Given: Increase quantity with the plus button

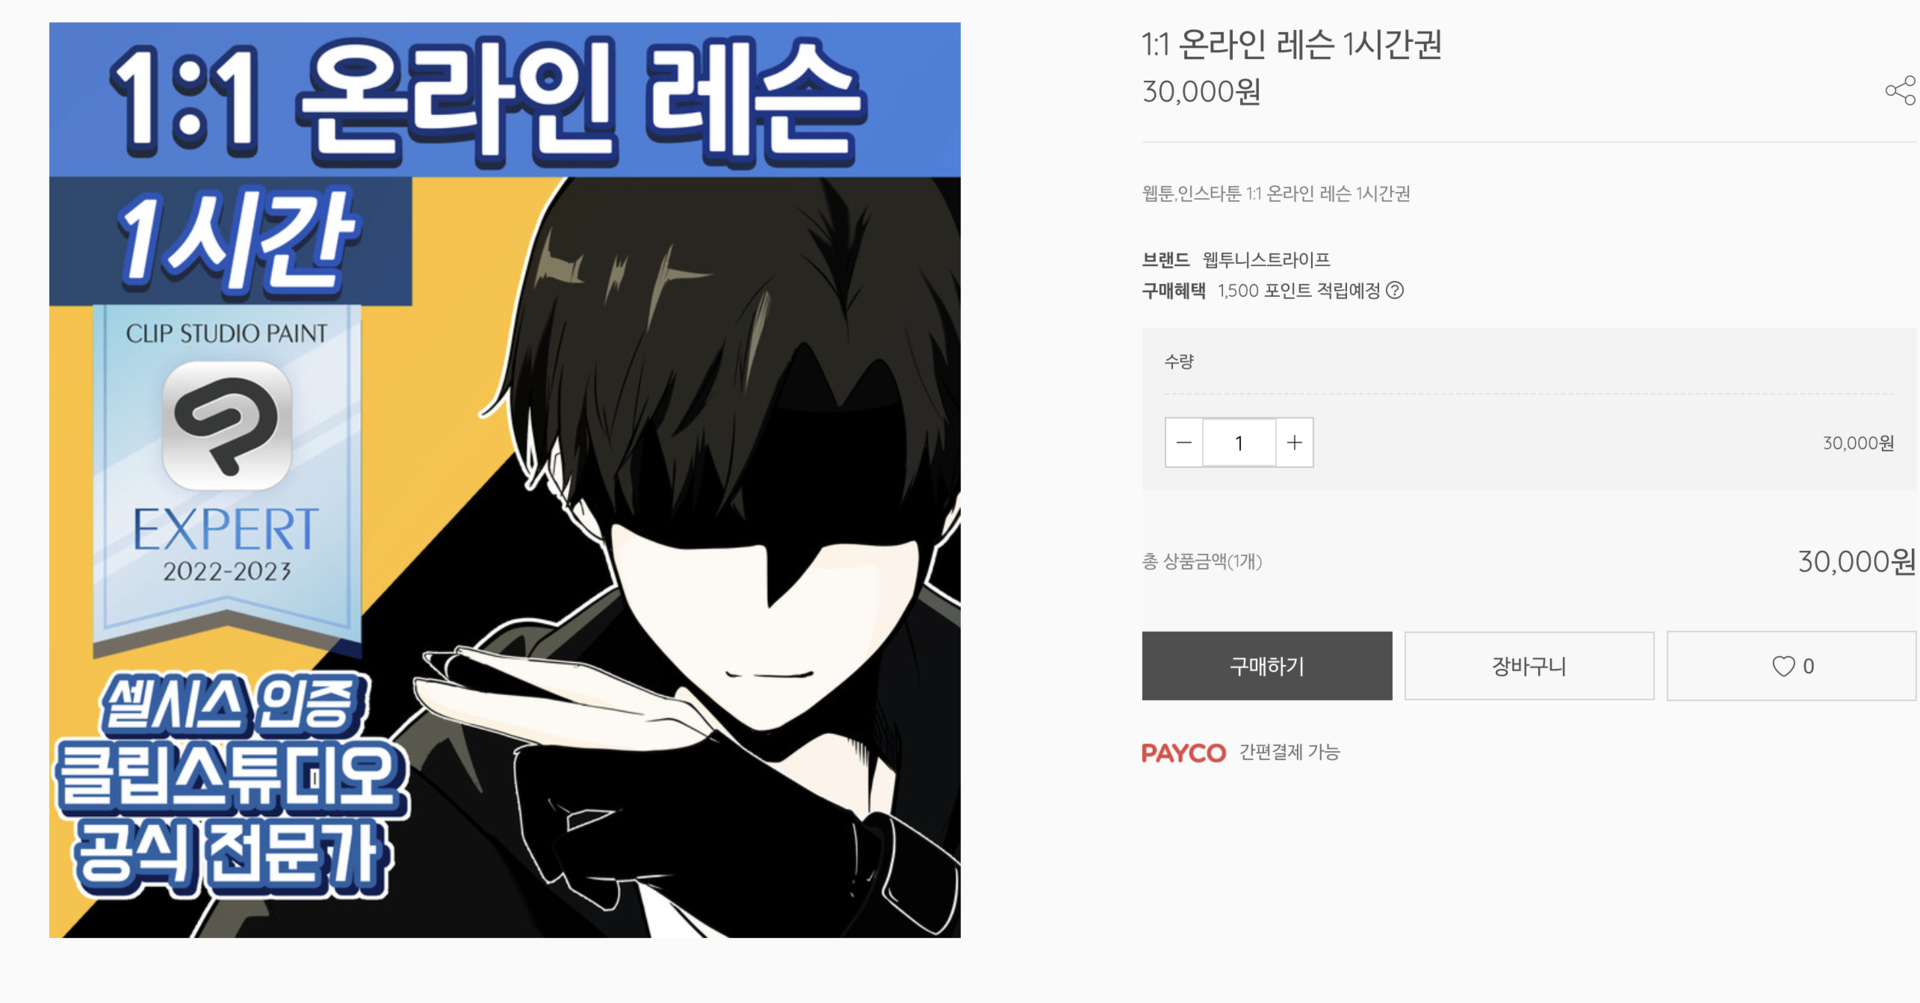Looking at the screenshot, I should pyautogui.click(x=1294, y=443).
